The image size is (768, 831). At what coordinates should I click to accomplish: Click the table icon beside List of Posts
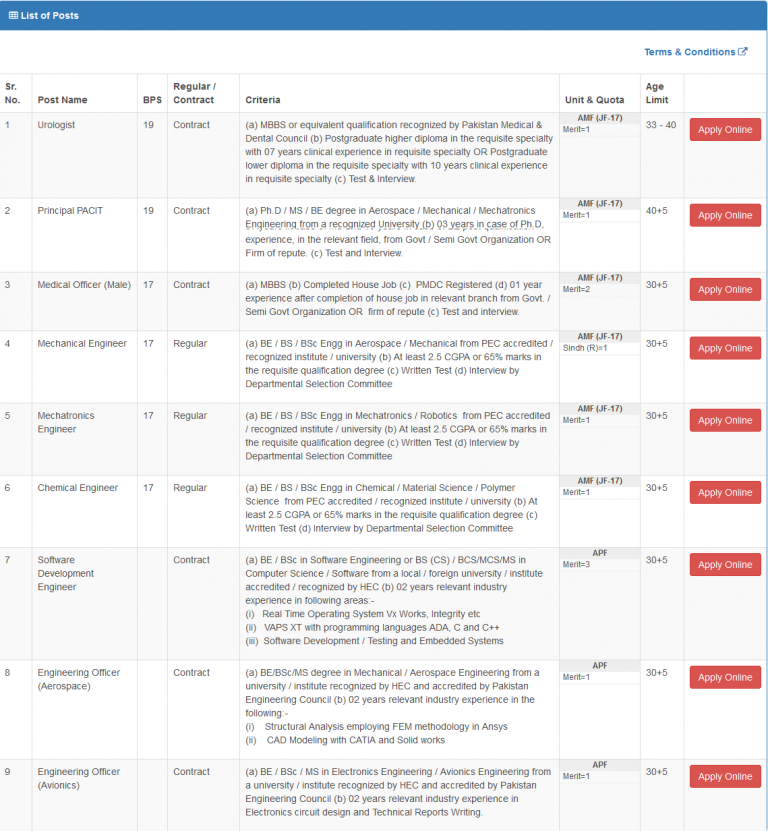coord(13,16)
